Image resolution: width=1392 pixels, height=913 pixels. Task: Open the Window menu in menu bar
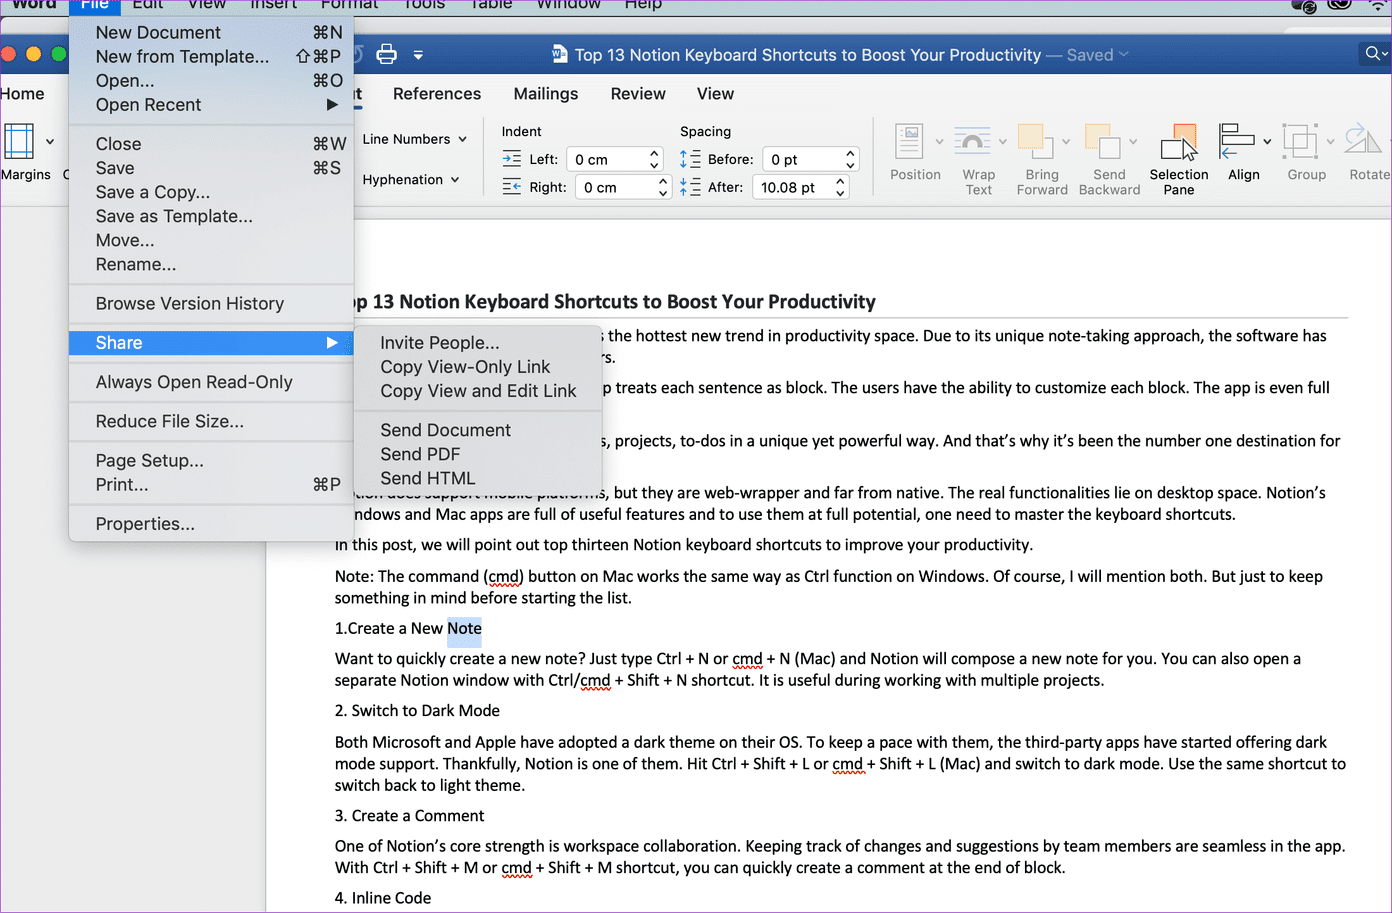pos(568,5)
